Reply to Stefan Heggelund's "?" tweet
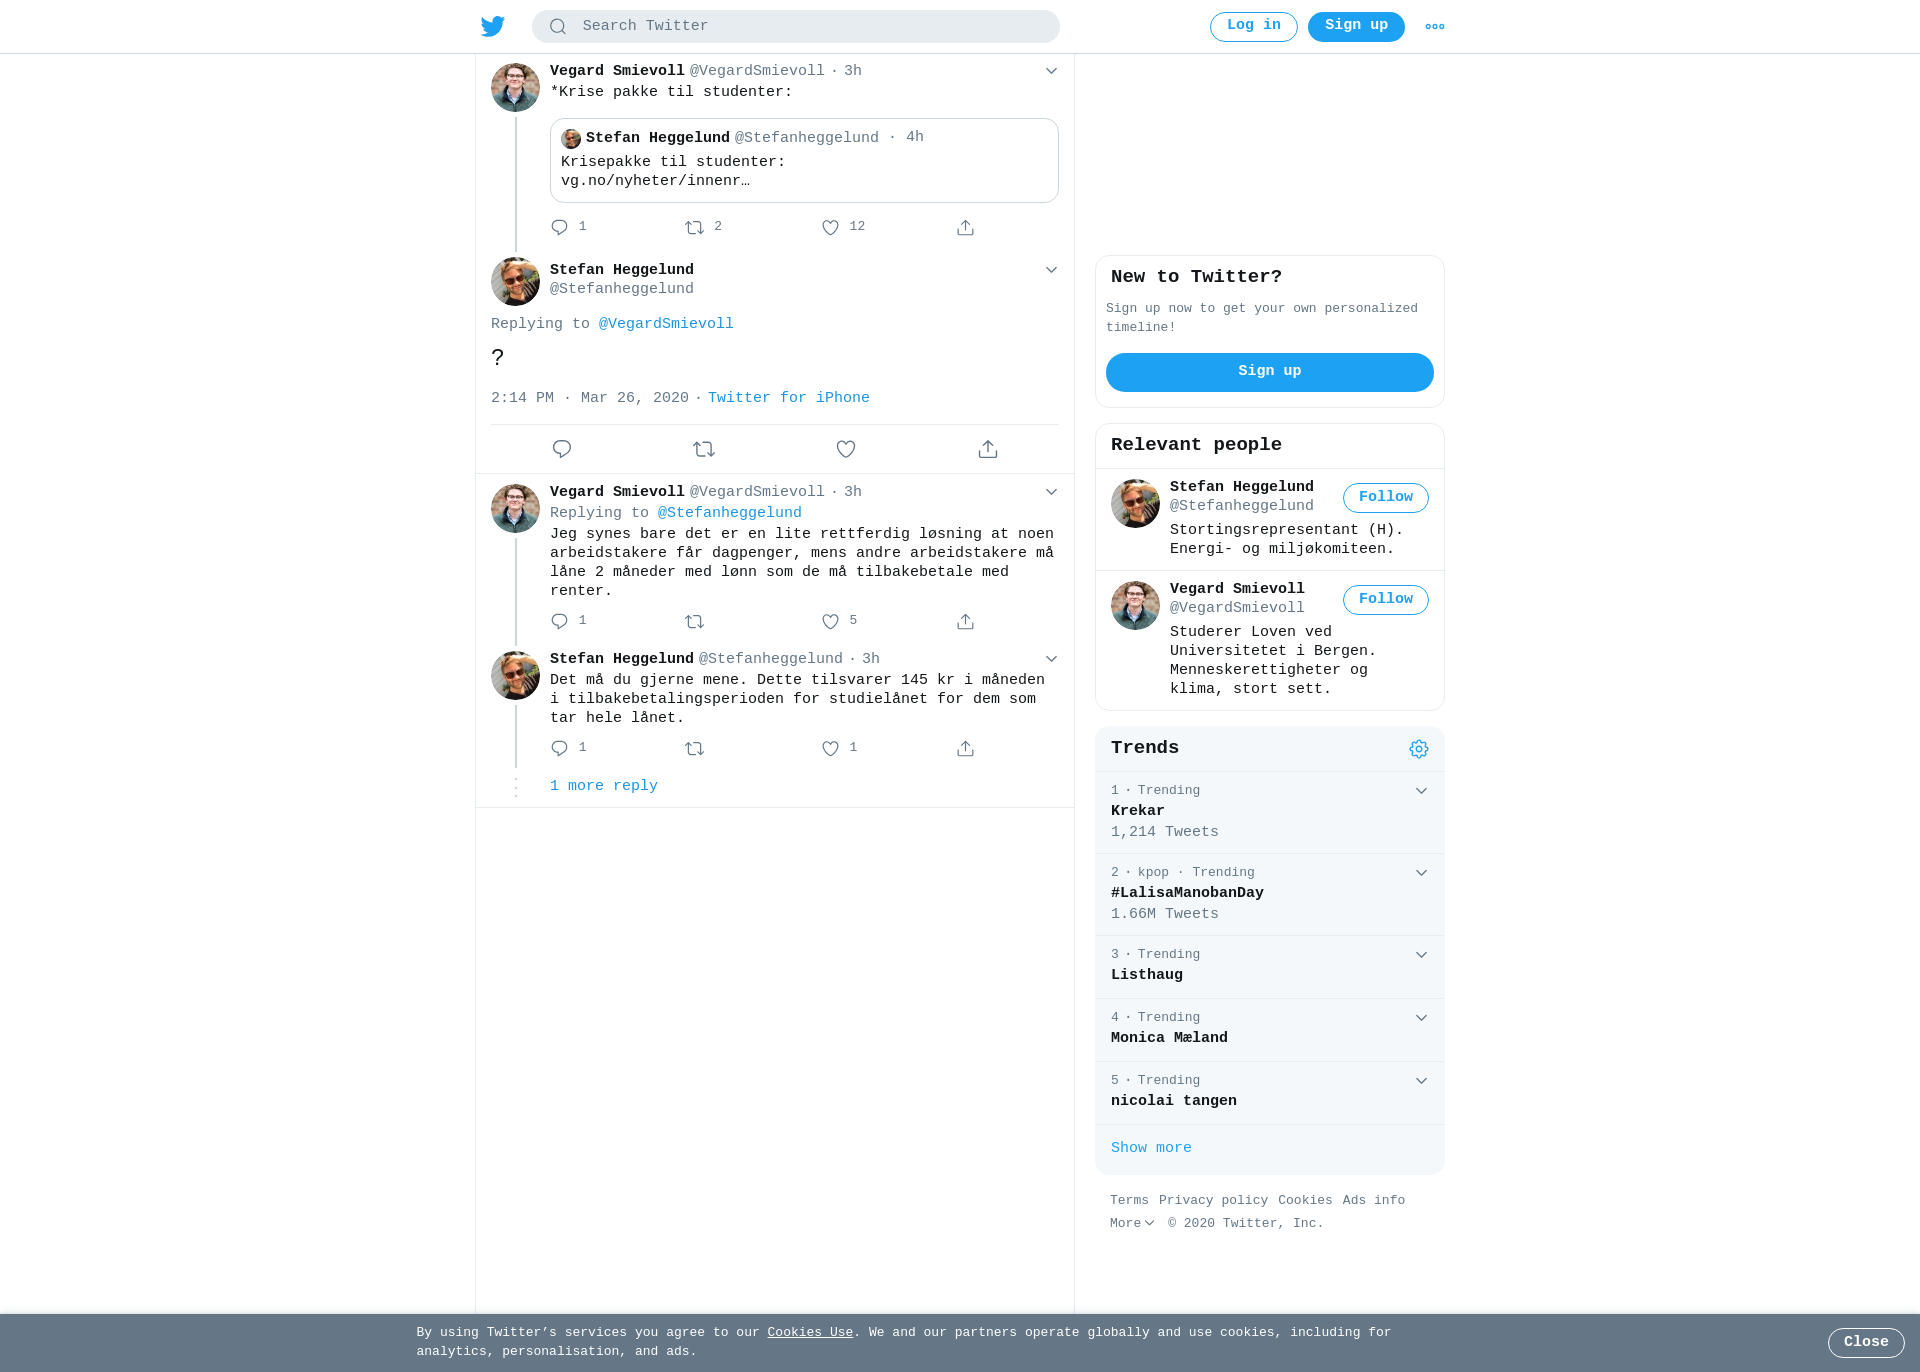The image size is (1920, 1372). (562, 449)
